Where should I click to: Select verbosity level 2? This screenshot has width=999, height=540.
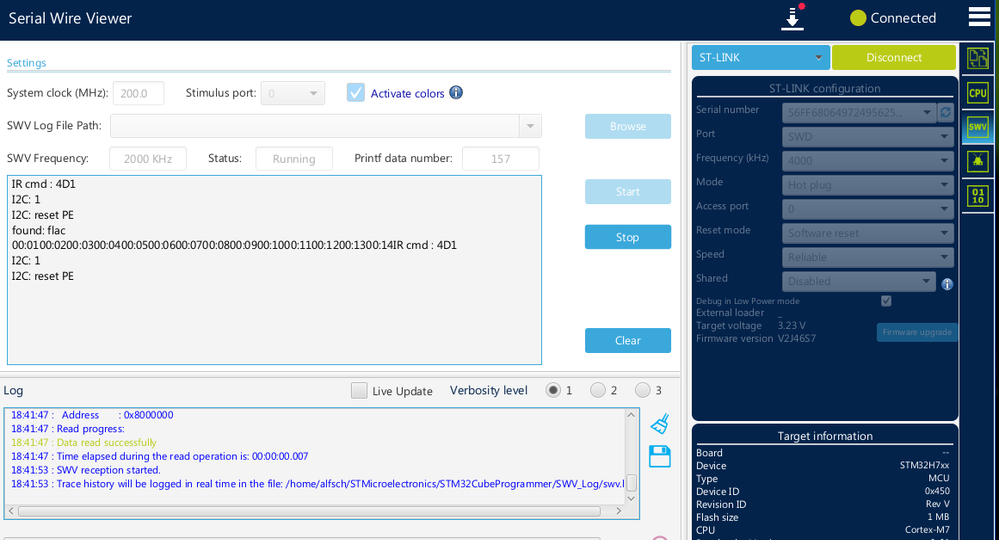[x=598, y=390]
